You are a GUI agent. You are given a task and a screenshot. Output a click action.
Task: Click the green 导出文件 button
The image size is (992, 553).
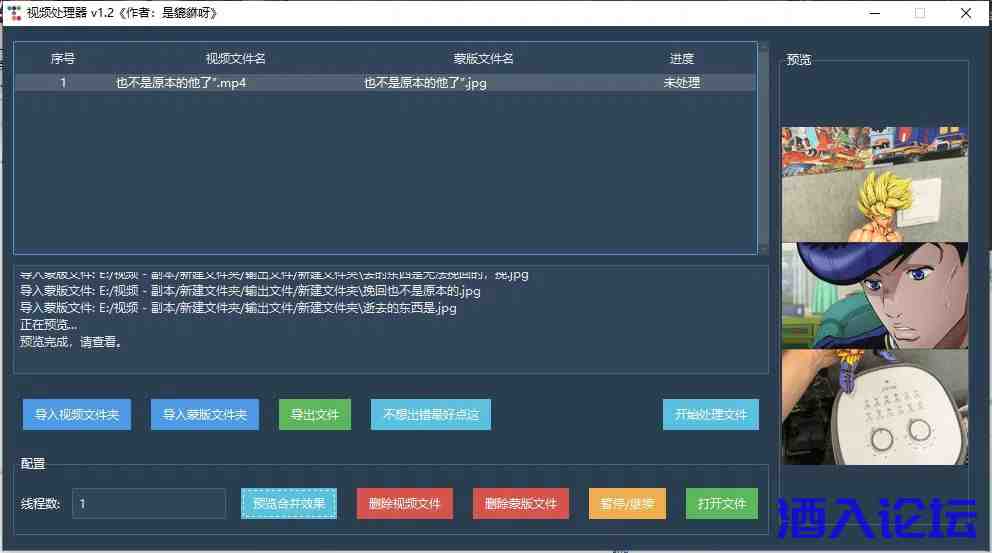[315, 414]
